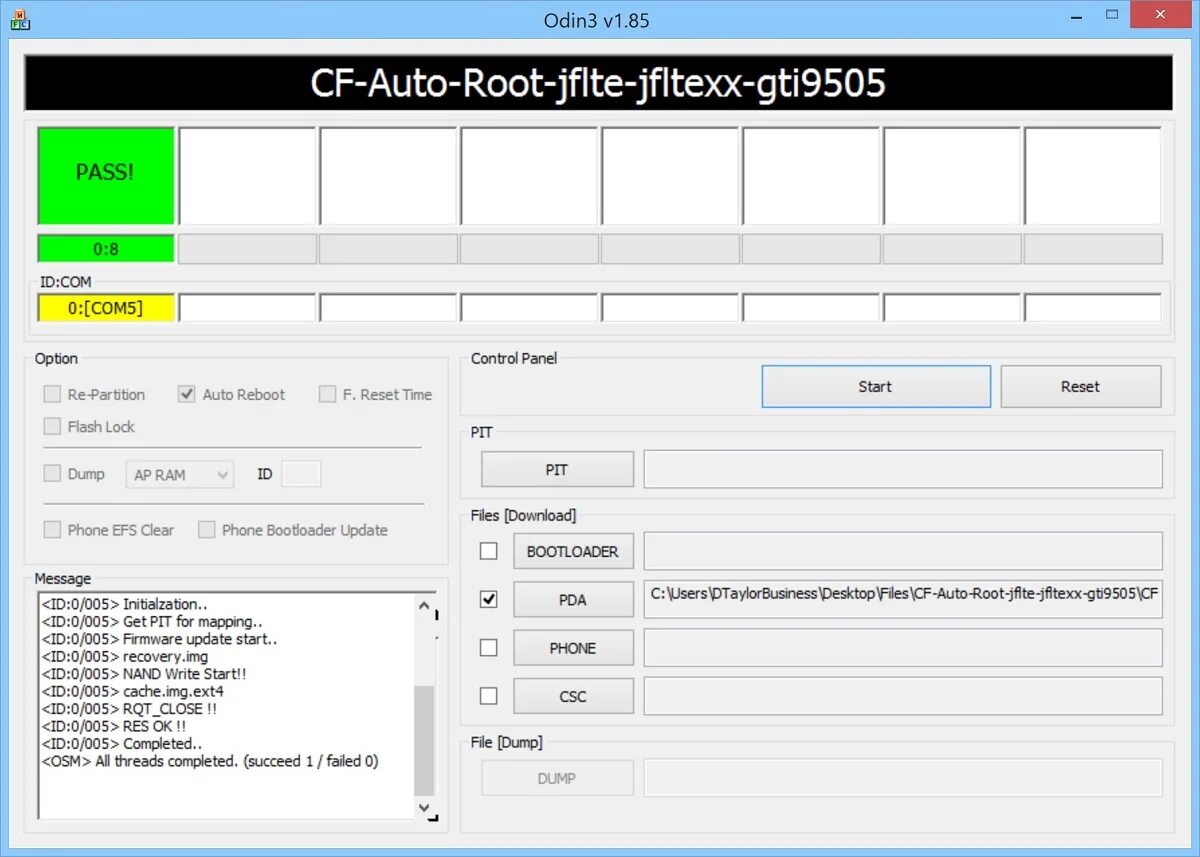Click the PDA file path field

click(x=903, y=599)
